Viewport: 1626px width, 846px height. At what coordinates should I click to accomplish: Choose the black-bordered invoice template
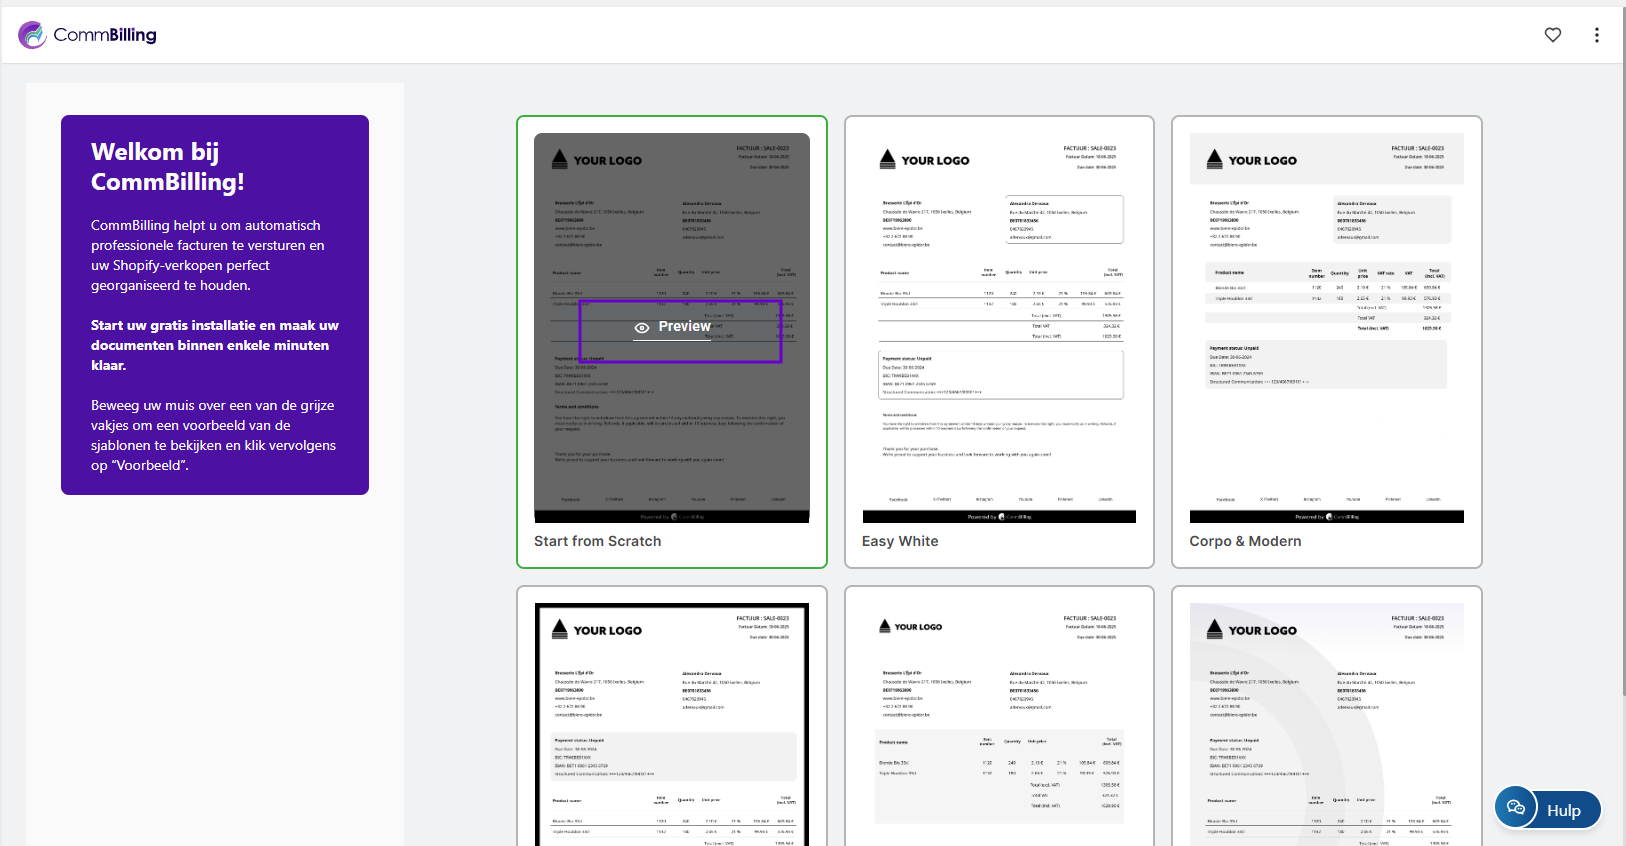(672, 725)
